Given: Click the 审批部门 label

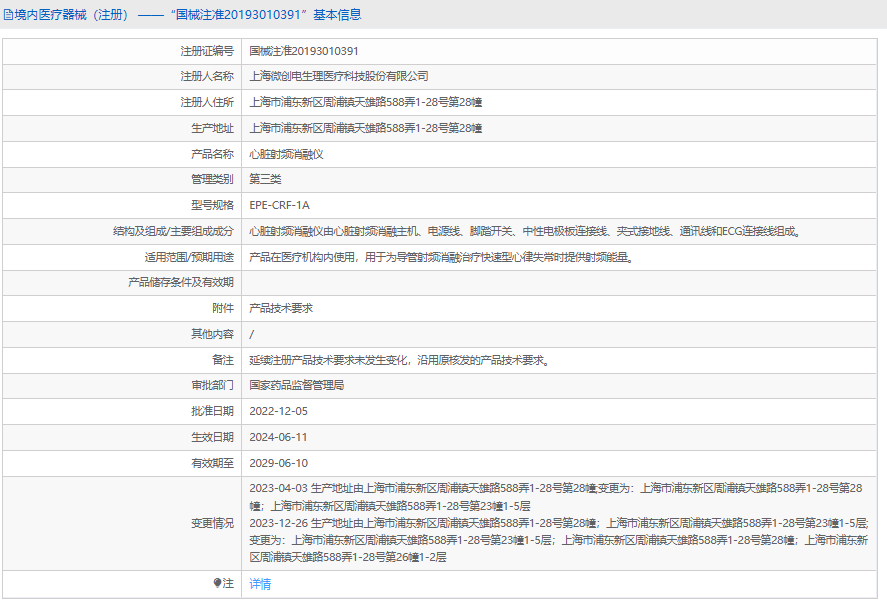Looking at the screenshot, I should click(212, 385).
